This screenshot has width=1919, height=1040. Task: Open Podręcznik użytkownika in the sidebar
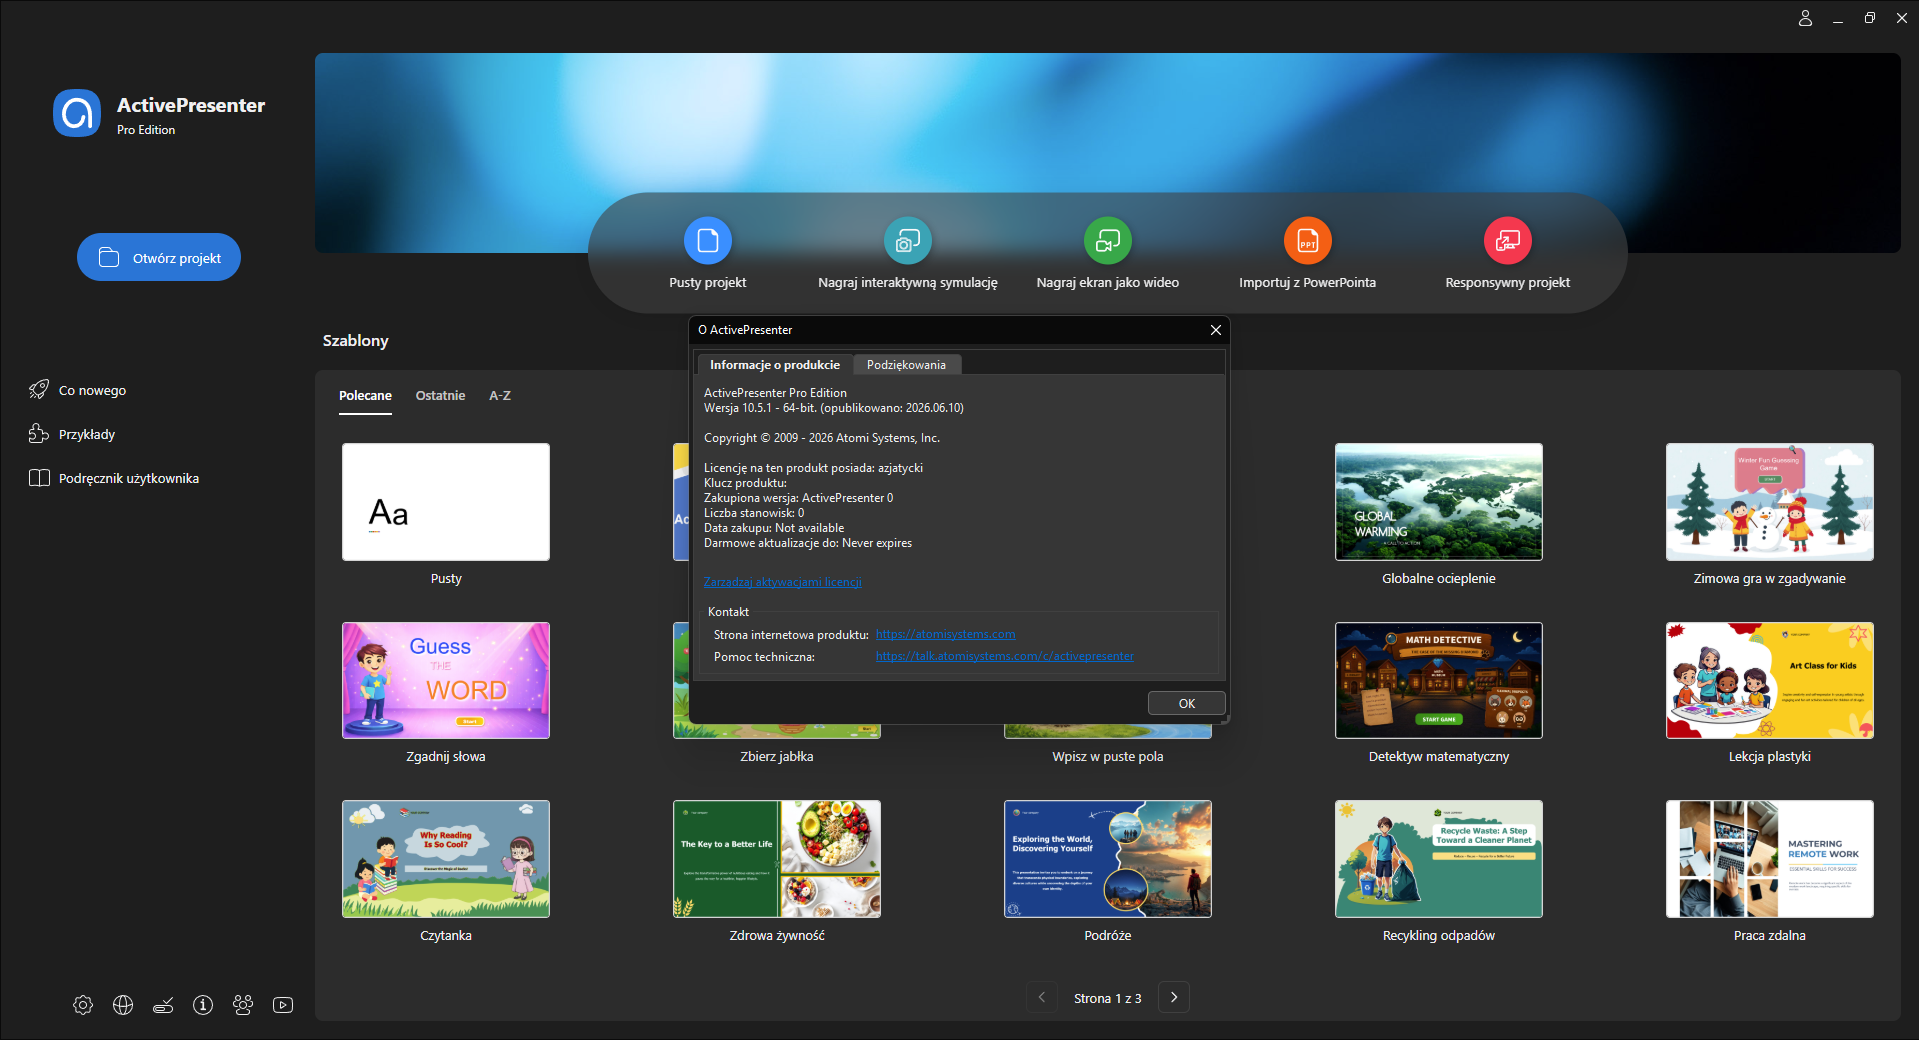click(x=114, y=478)
